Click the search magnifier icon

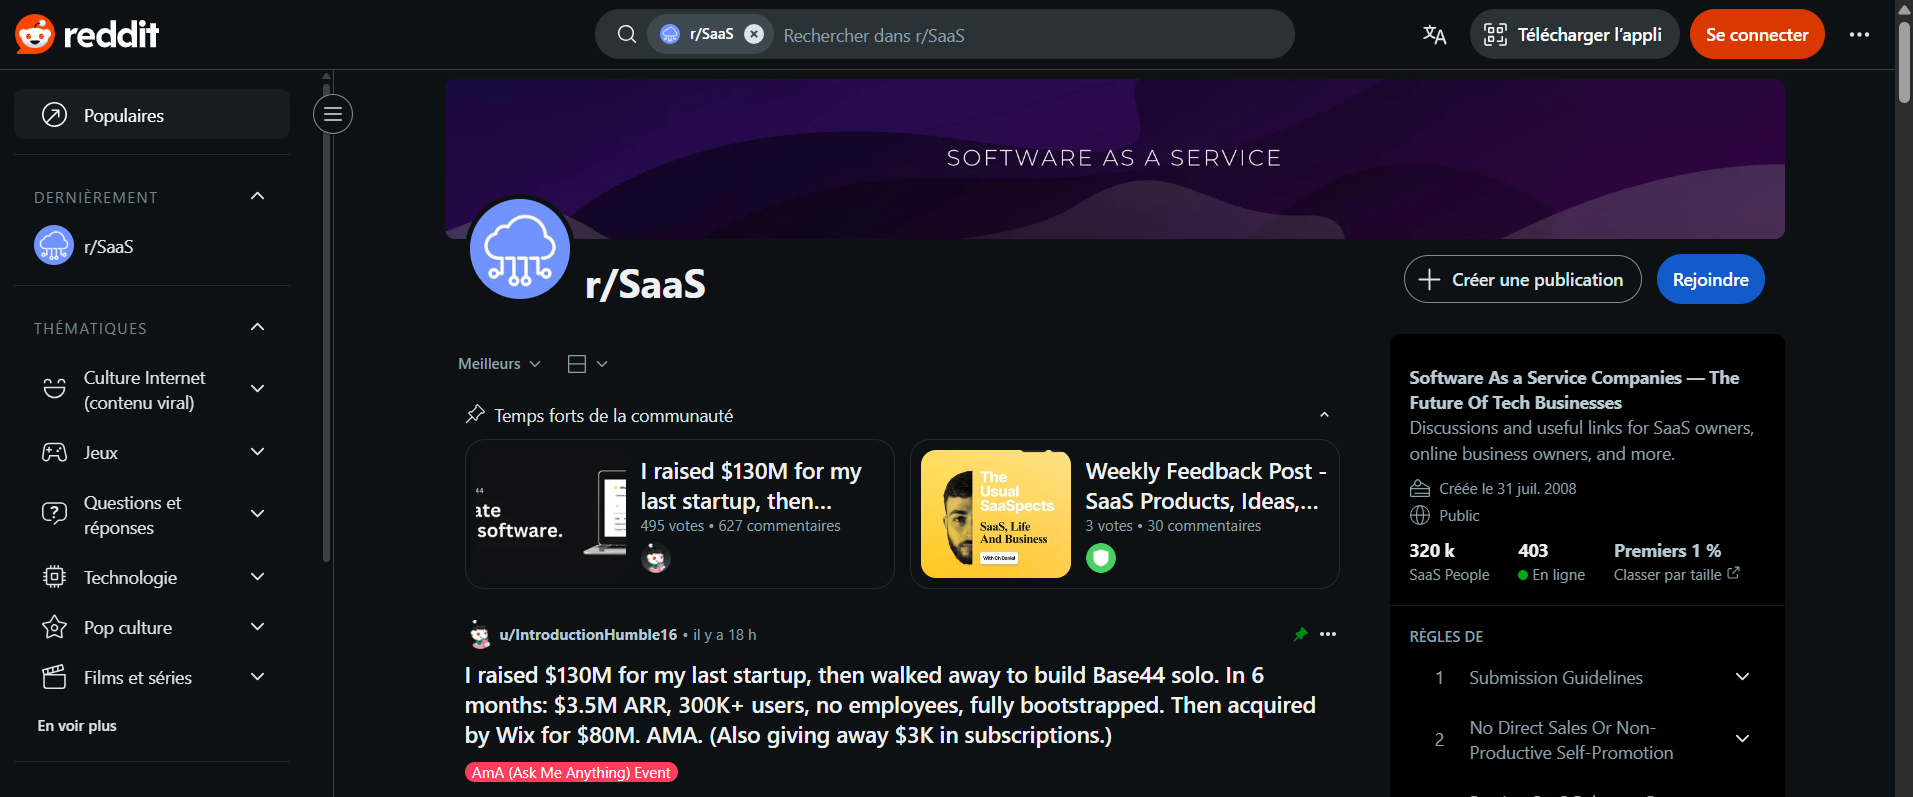(x=626, y=33)
